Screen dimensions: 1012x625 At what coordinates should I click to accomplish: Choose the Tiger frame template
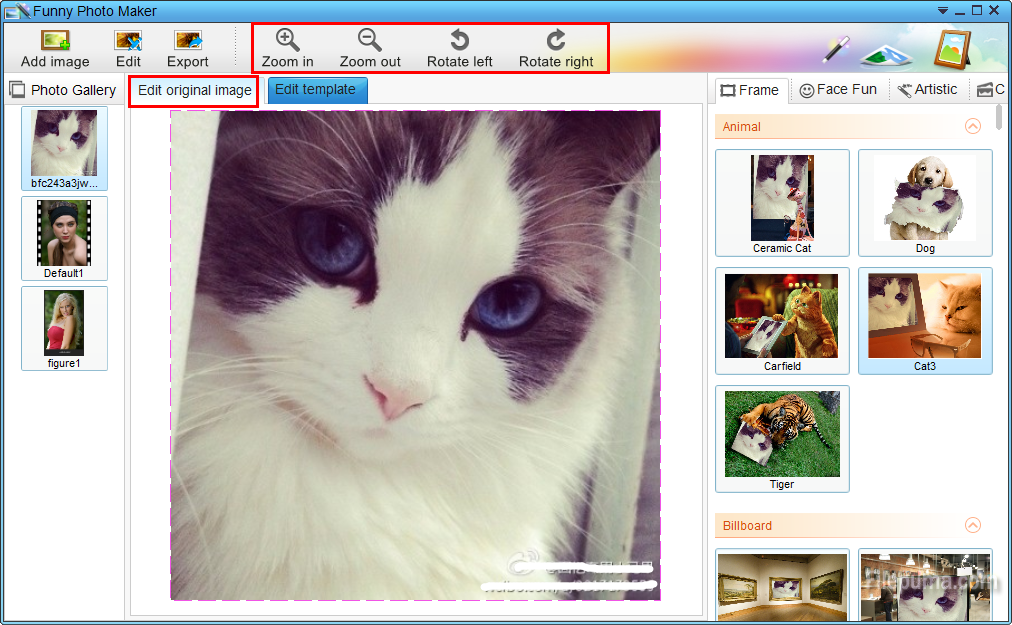tap(782, 438)
